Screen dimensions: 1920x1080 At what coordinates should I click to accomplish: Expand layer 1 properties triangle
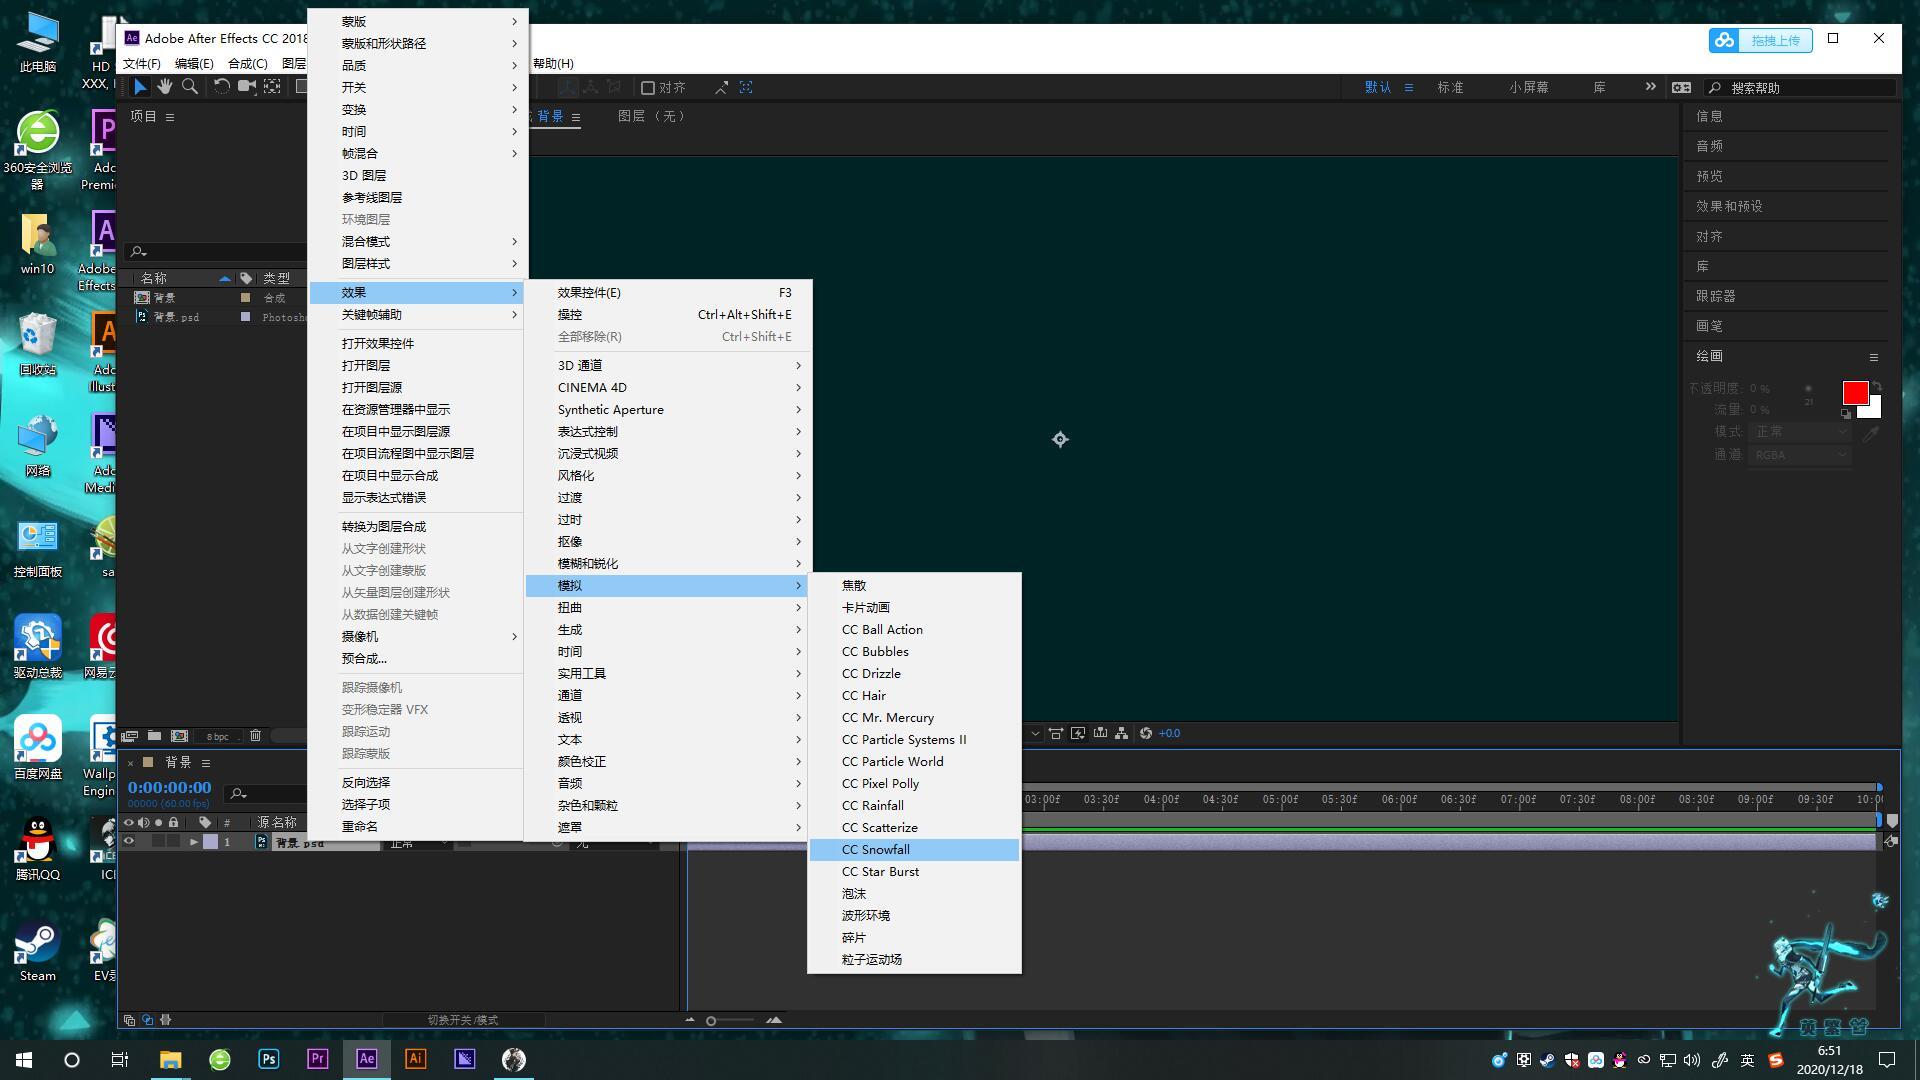click(194, 842)
